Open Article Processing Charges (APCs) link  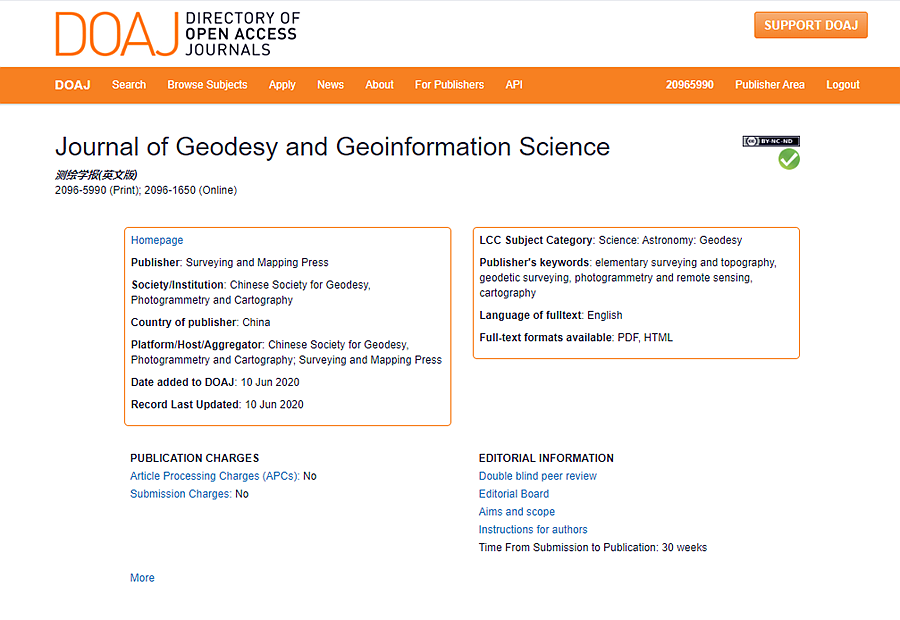[214, 476]
